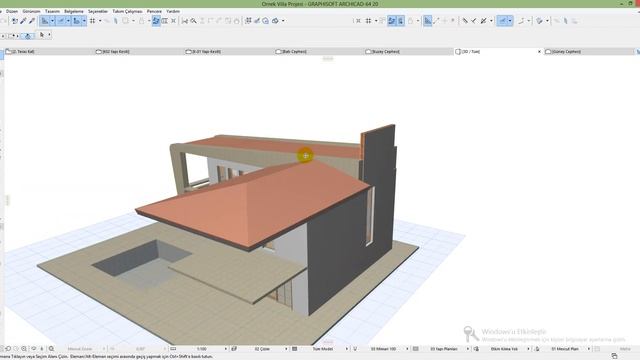The height and width of the screenshot is (360, 640).
Task: Open the Görünüm menu
Action: 31,11
